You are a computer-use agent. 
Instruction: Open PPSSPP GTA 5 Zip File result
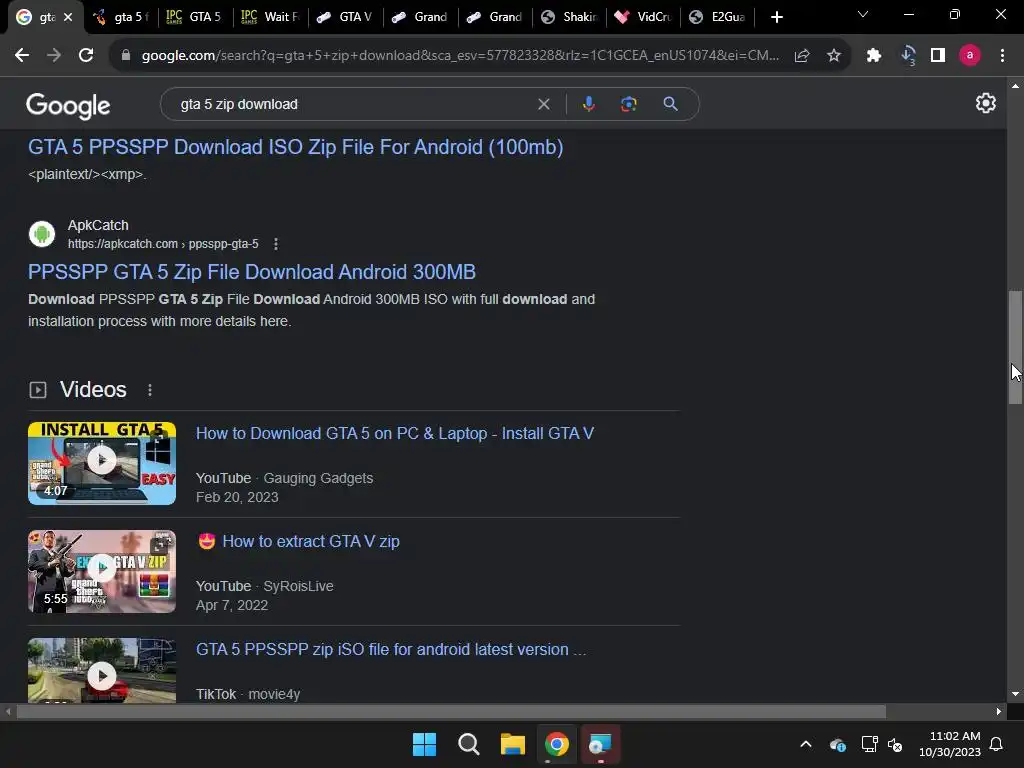click(x=251, y=272)
